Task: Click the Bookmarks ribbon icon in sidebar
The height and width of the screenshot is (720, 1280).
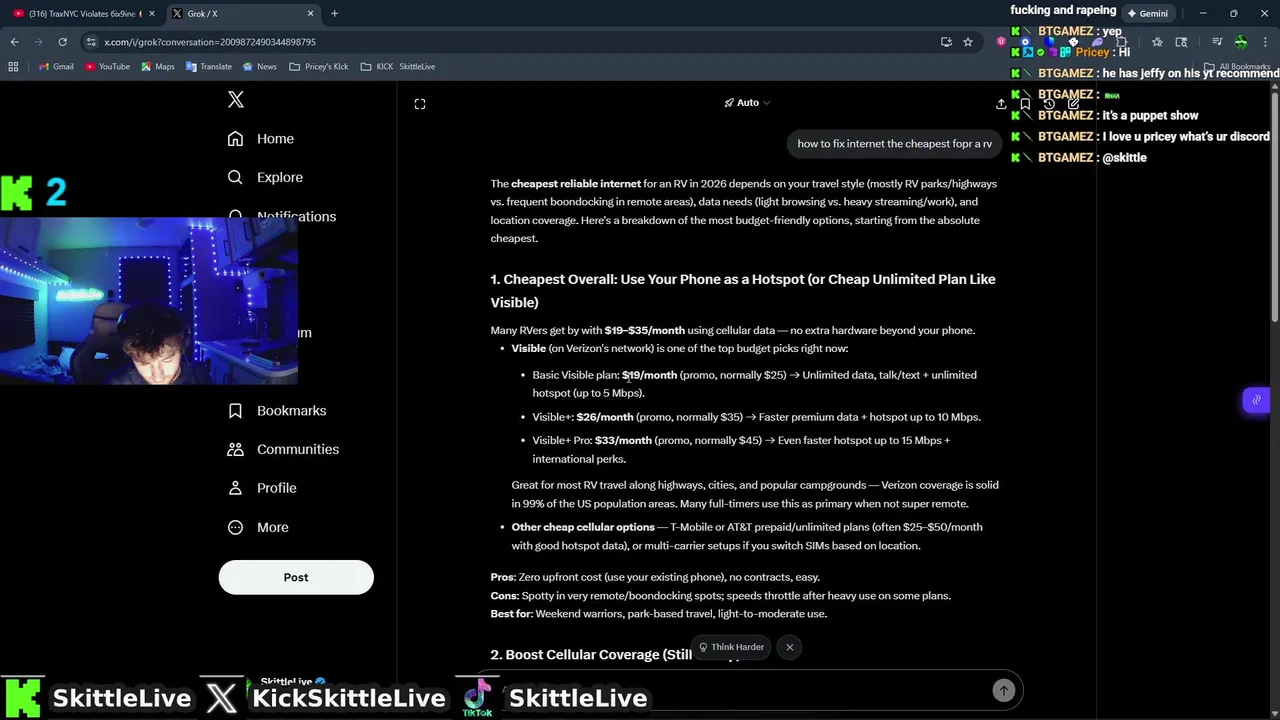Action: coord(235,410)
